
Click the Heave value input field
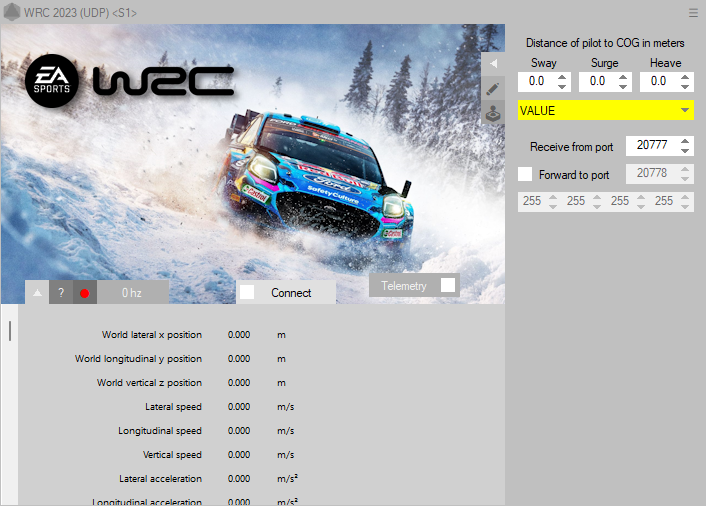click(660, 81)
